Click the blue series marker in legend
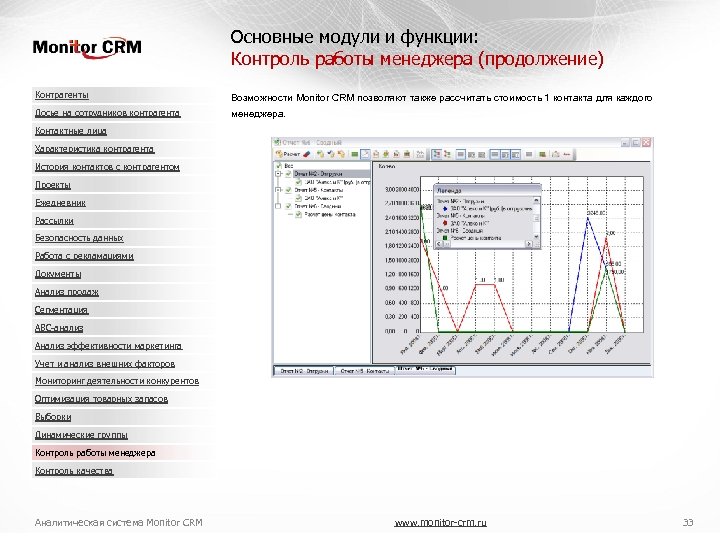Image resolution: width=720 pixels, height=540 pixels. [x=445, y=208]
